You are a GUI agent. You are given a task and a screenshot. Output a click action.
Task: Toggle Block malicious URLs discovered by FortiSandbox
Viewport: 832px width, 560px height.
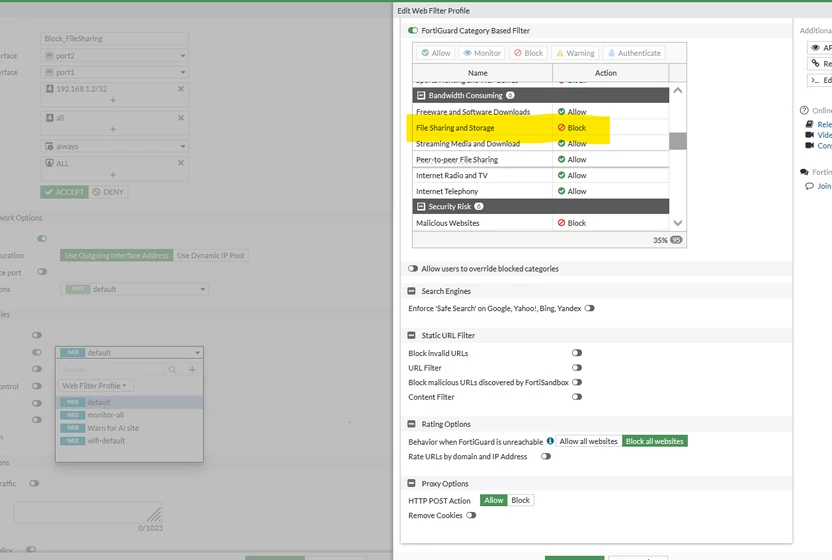click(x=577, y=382)
